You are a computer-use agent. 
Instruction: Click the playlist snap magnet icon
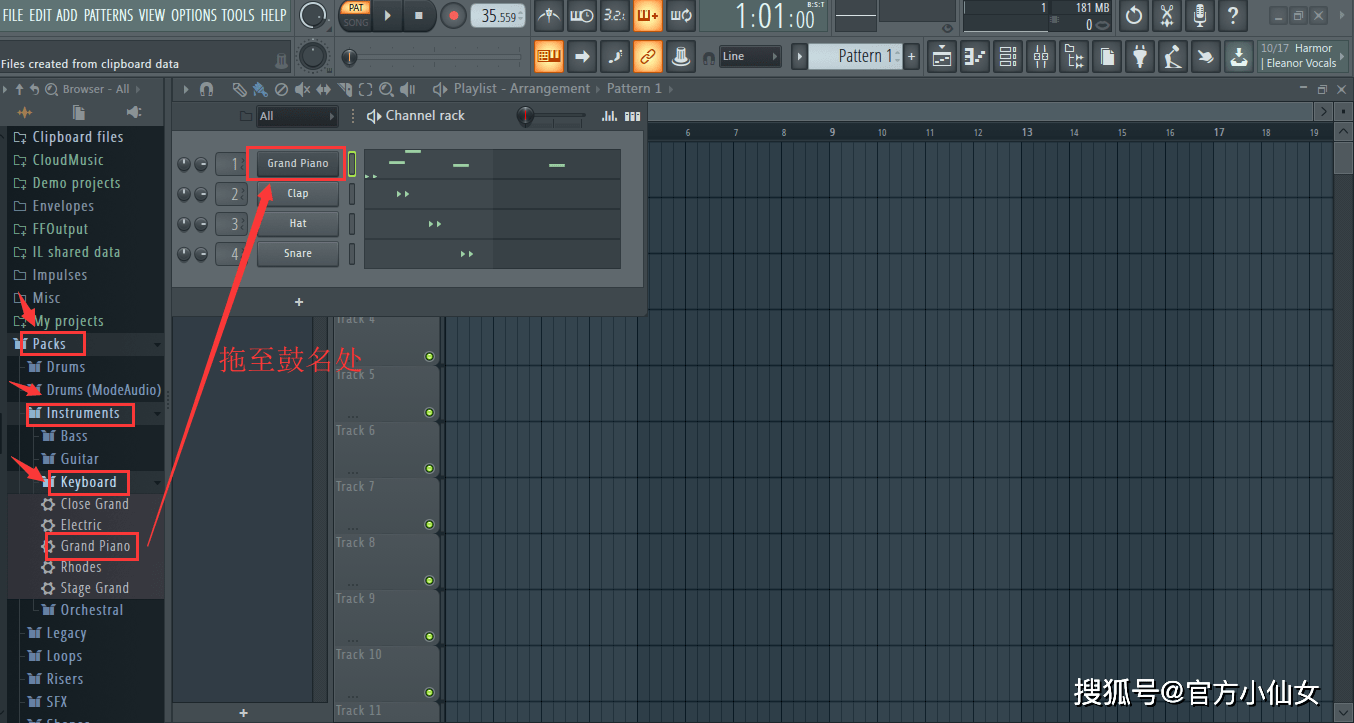click(x=206, y=89)
